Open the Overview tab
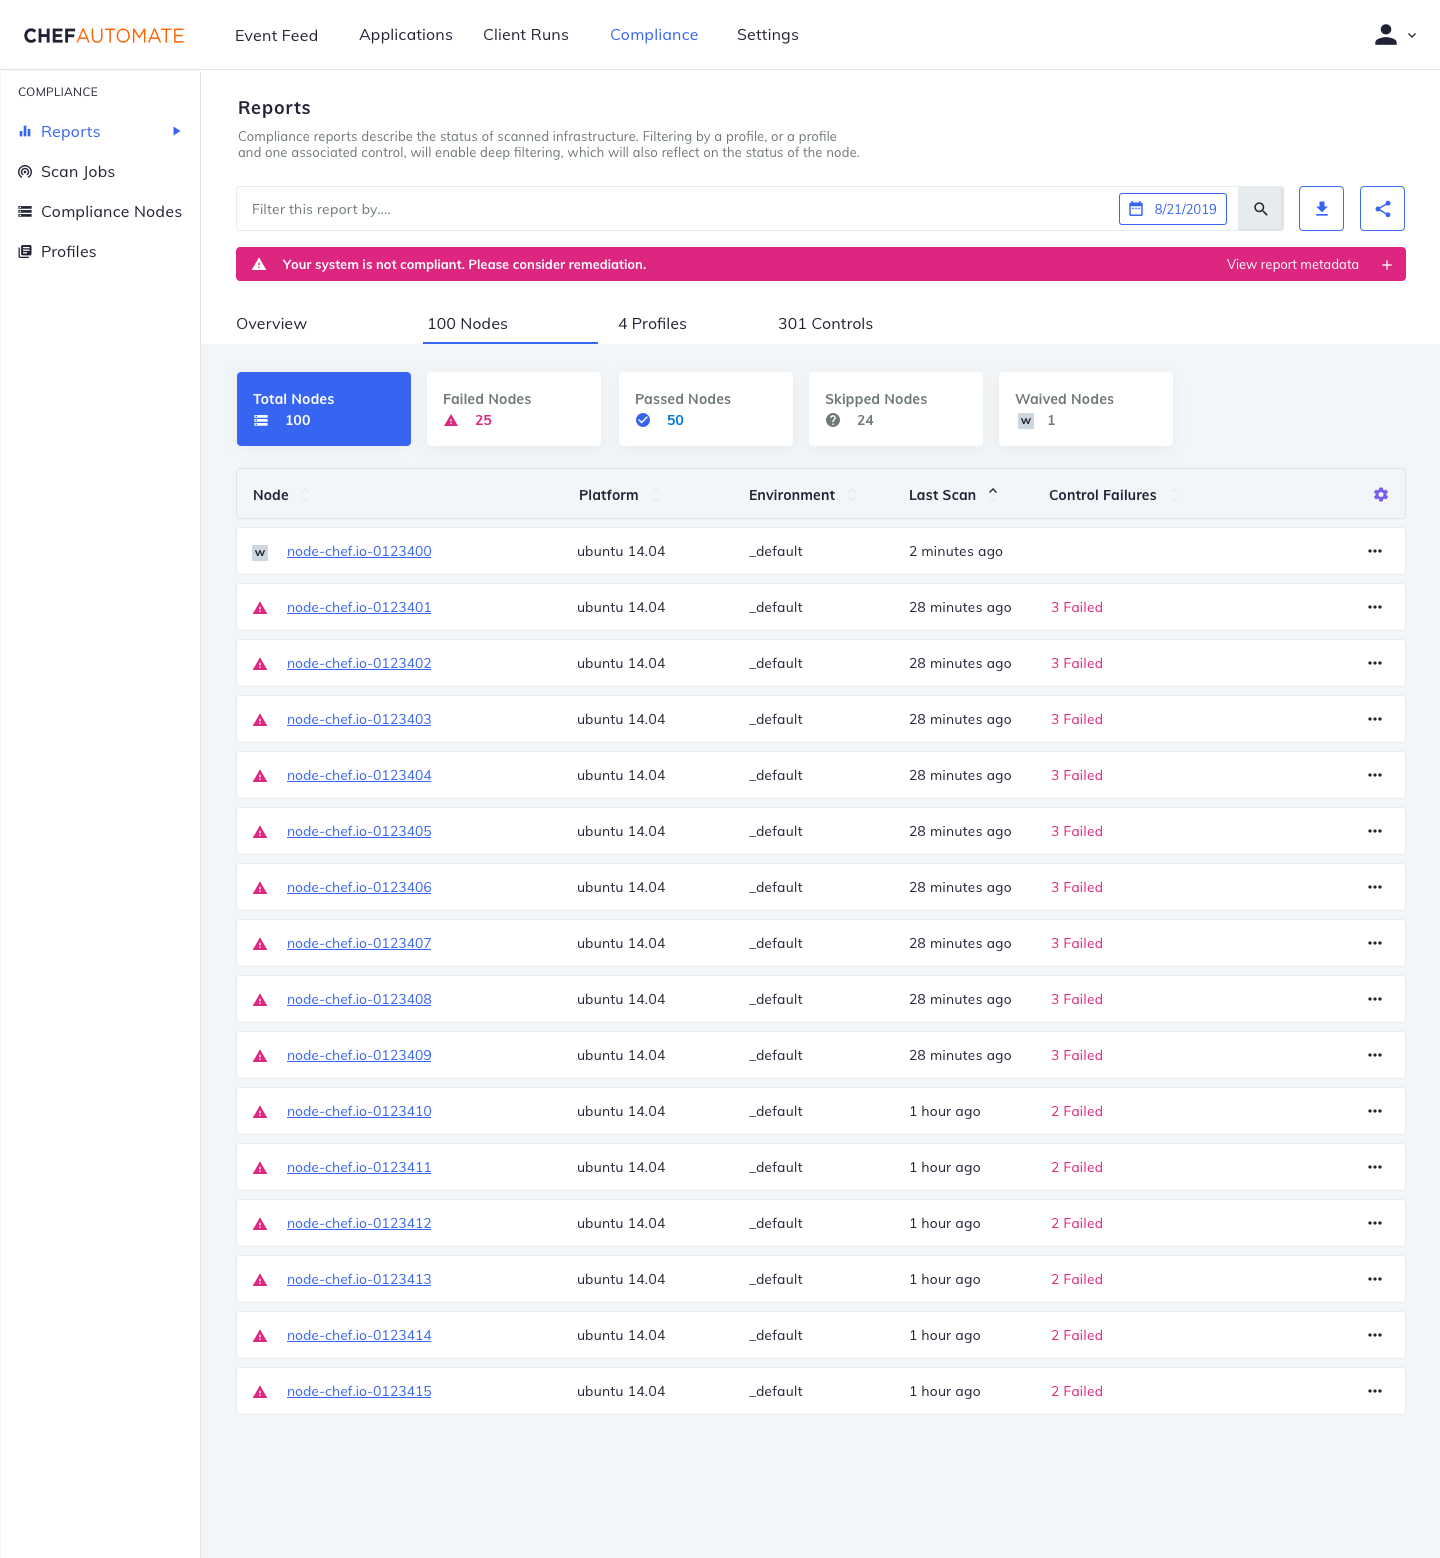 (x=271, y=323)
